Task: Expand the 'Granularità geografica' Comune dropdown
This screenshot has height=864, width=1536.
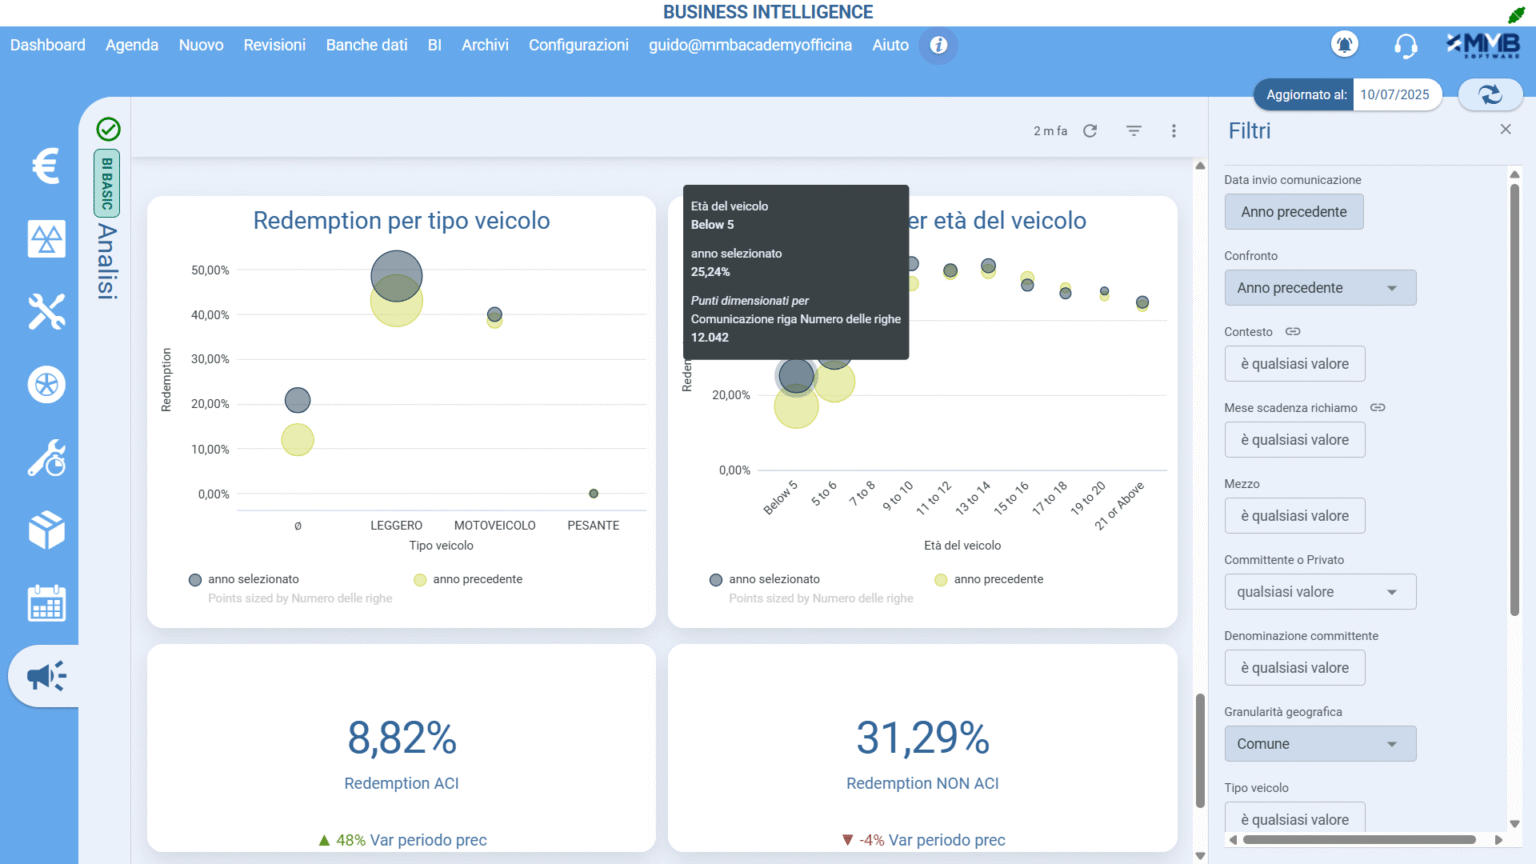Action: 1320,744
